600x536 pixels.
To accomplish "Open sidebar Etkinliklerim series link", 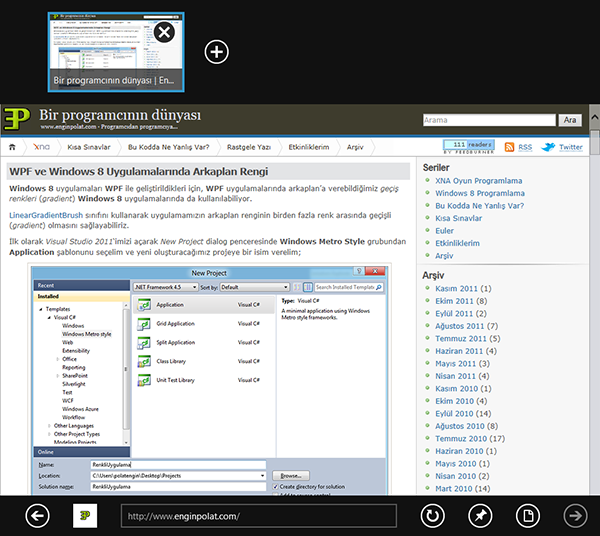I will pyautogui.click(x=457, y=243).
